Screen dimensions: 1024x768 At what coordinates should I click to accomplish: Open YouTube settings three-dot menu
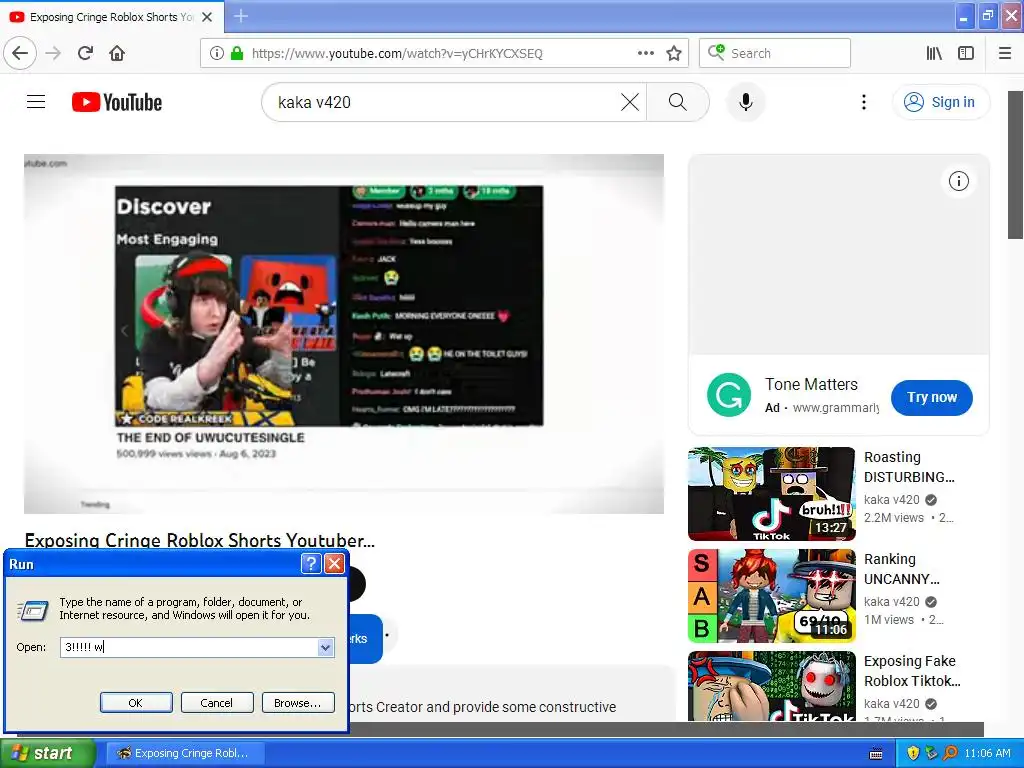click(863, 102)
